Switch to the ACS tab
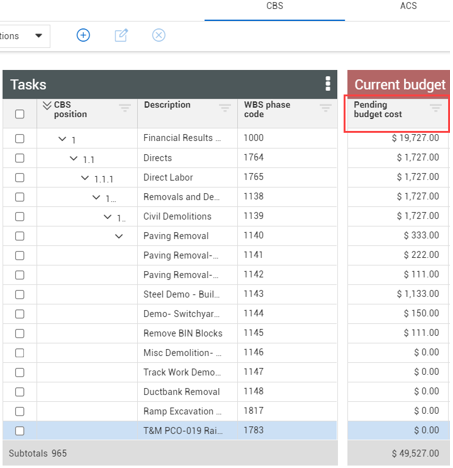Viewport: 453px width, 468px height. click(408, 6)
